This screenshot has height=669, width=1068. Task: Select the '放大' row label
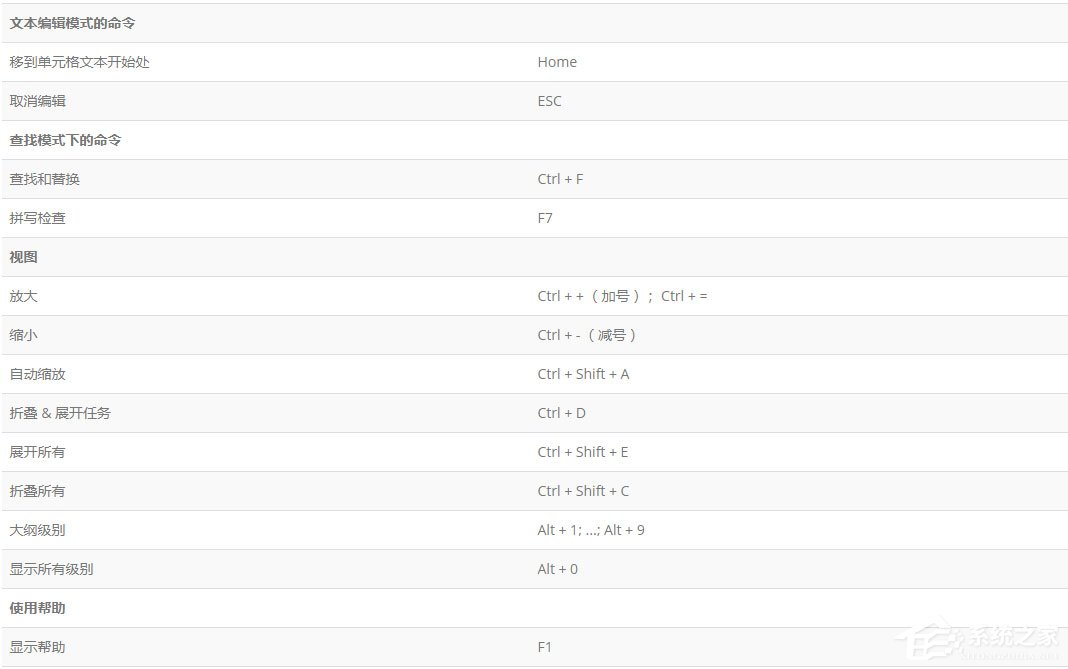[x=24, y=296]
